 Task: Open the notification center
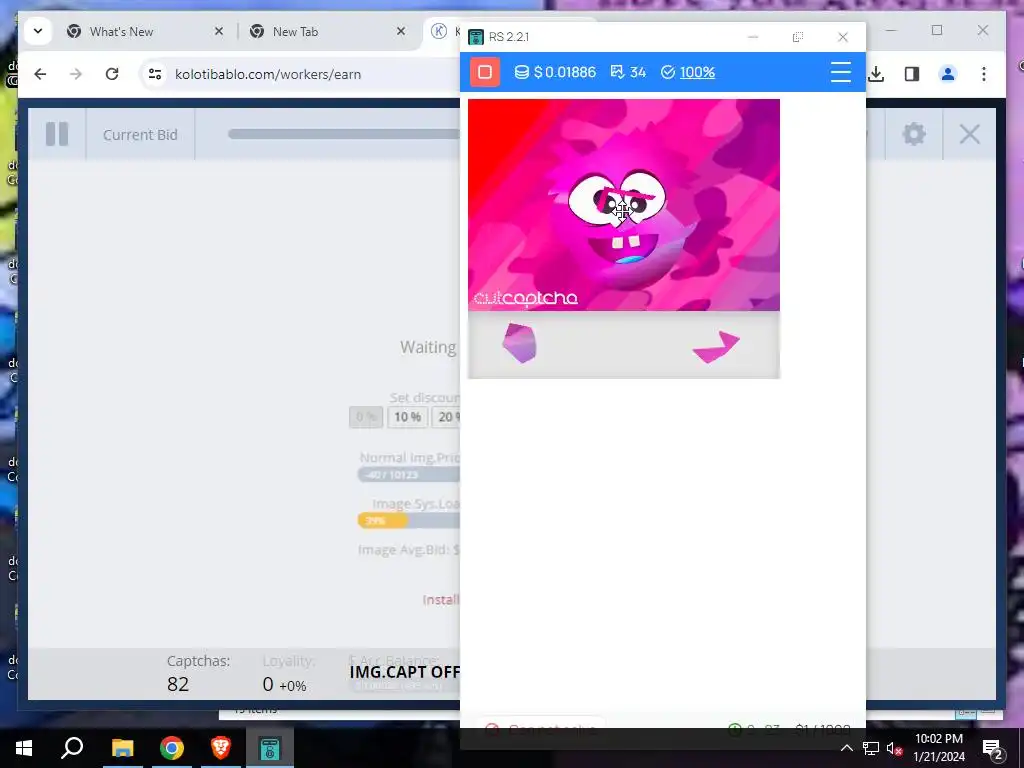point(993,748)
